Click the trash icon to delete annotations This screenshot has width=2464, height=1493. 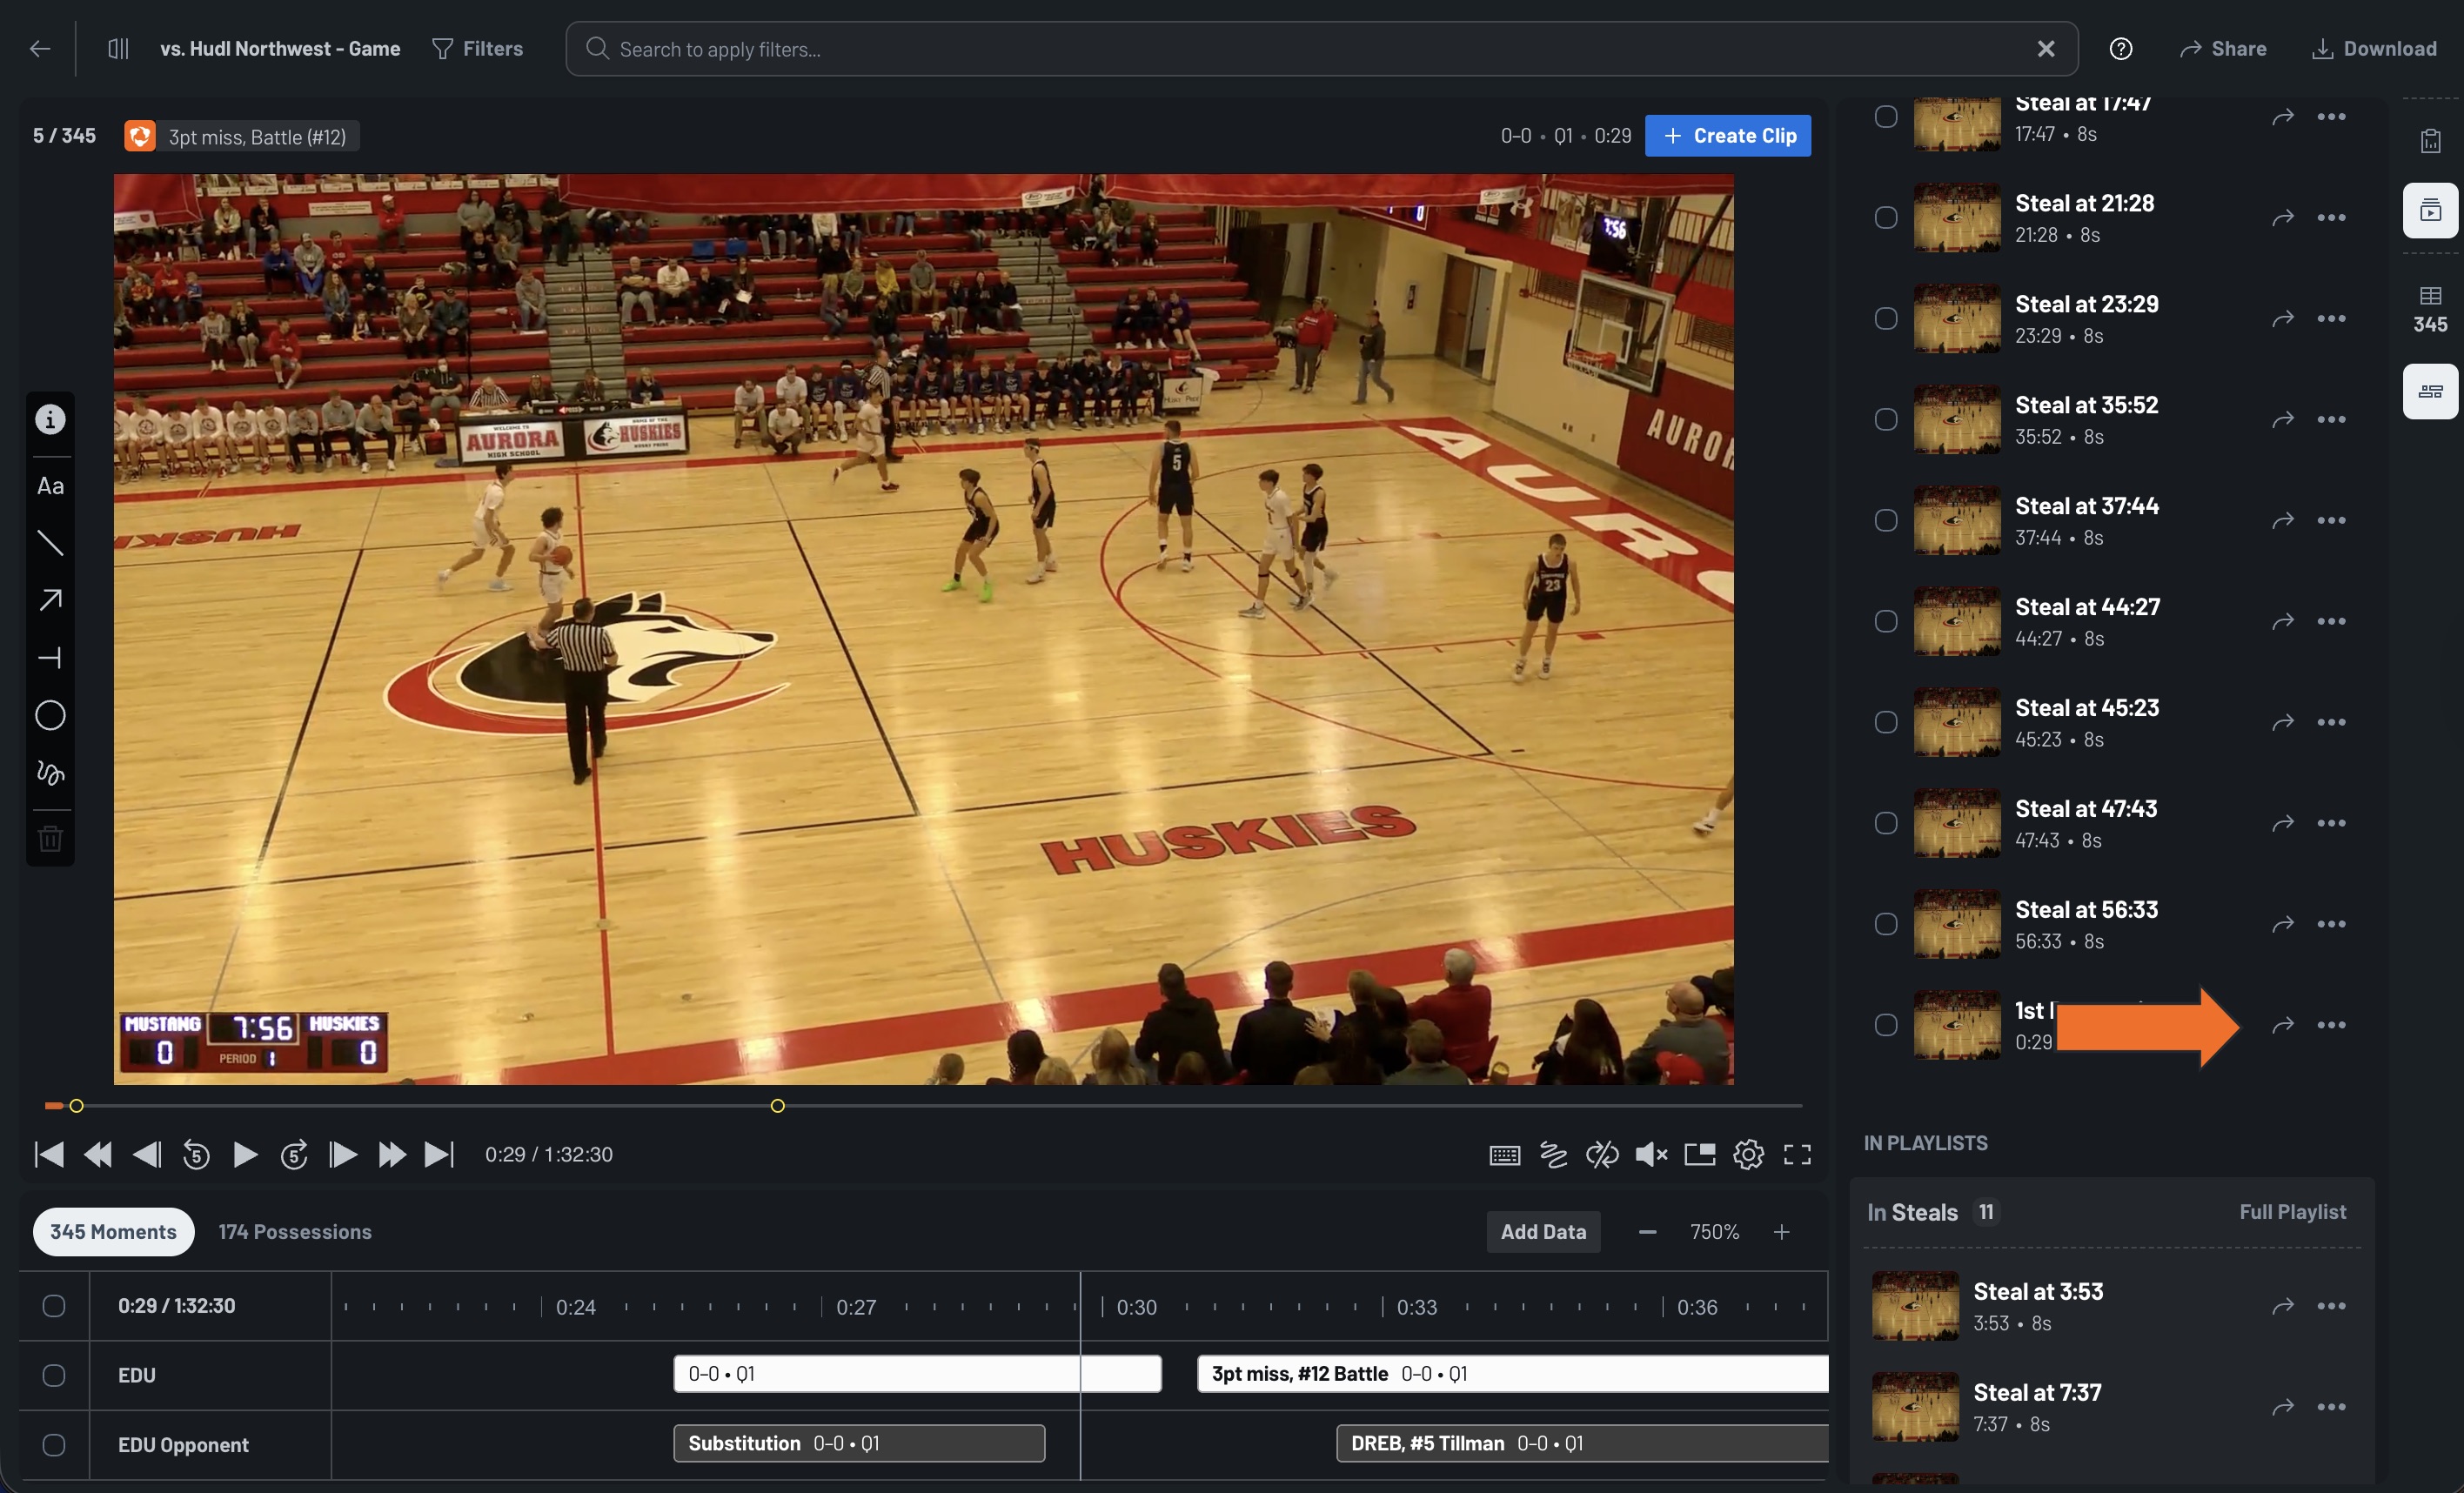click(x=49, y=838)
